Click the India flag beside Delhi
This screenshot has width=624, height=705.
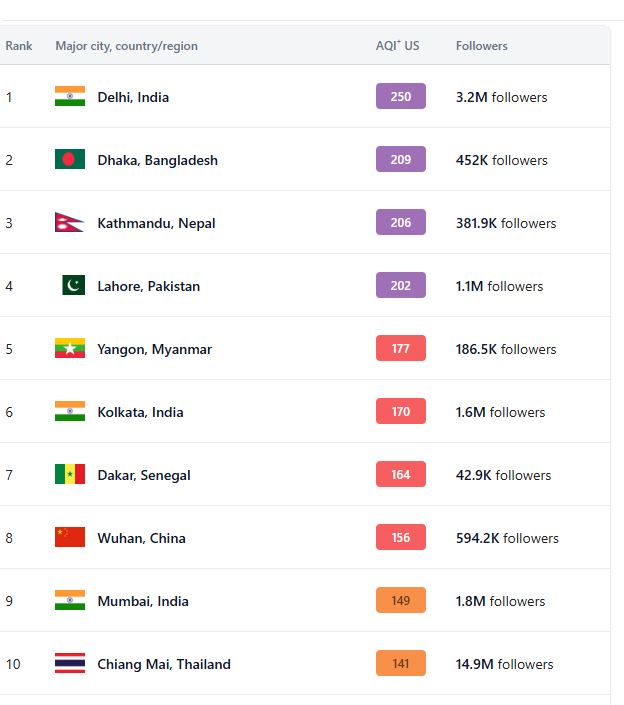pos(70,97)
